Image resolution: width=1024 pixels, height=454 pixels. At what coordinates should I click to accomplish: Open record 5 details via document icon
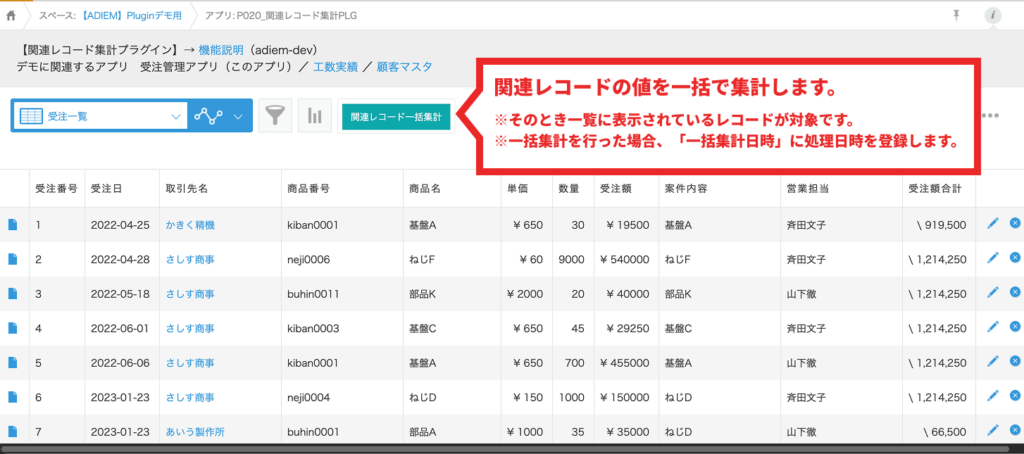(x=14, y=362)
